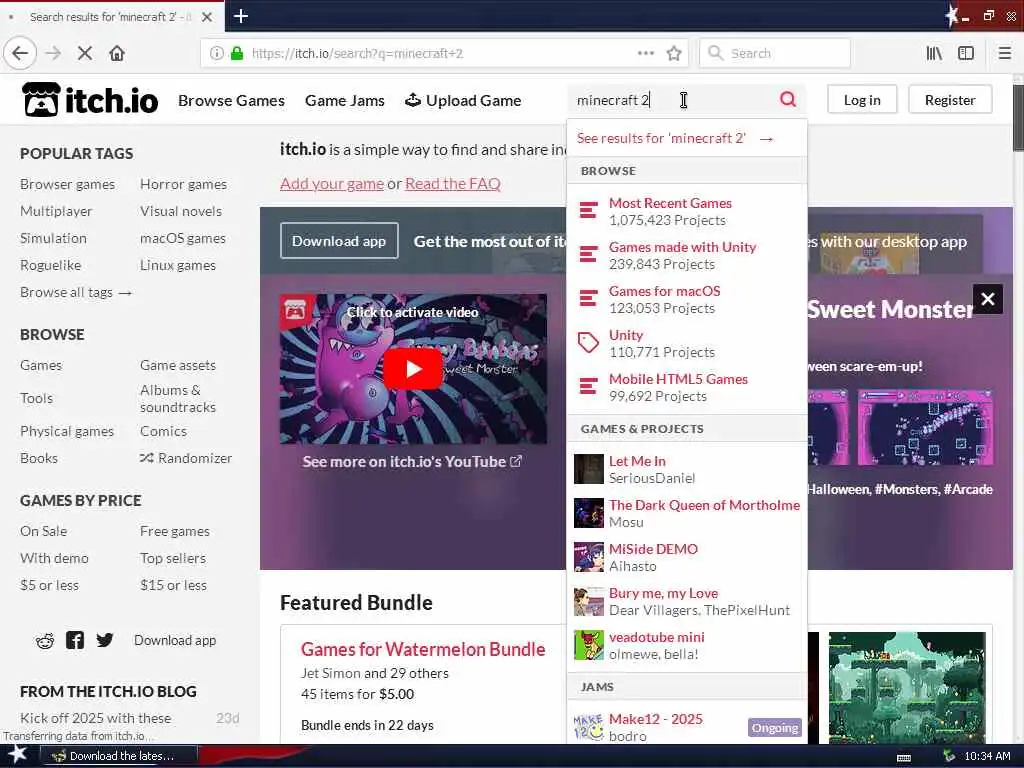The image size is (1024, 768).
Task: Click the taskbar star start button
Action: (17, 755)
